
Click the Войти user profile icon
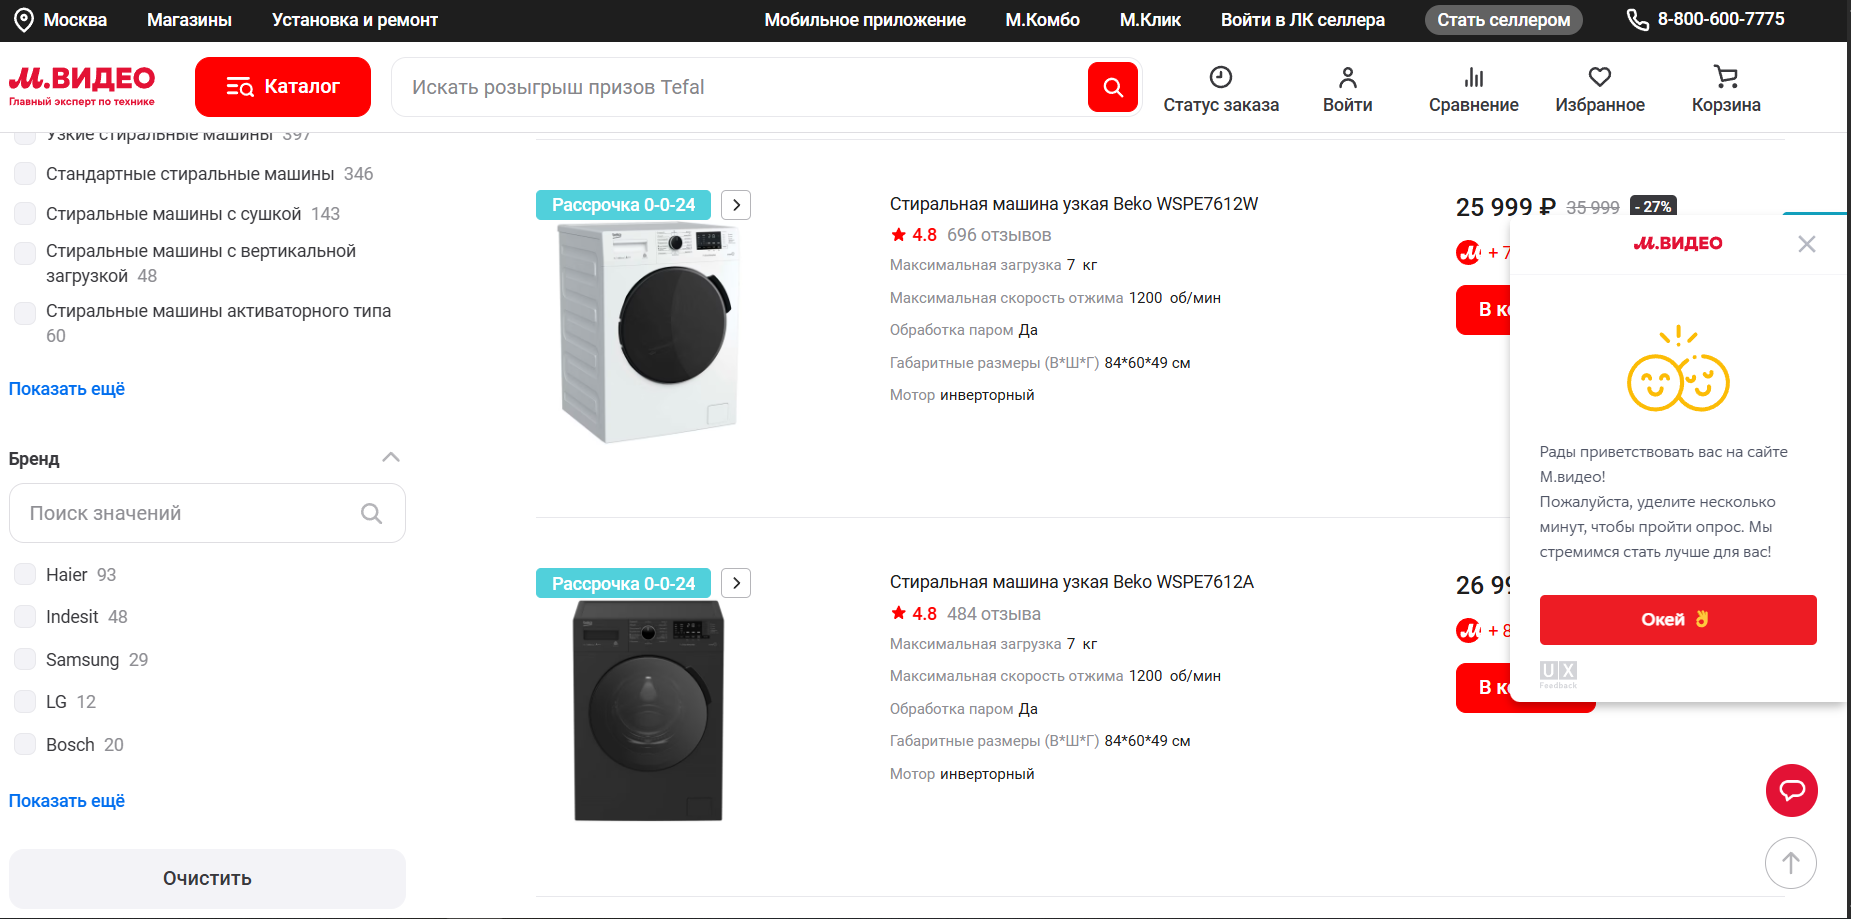tap(1347, 77)
